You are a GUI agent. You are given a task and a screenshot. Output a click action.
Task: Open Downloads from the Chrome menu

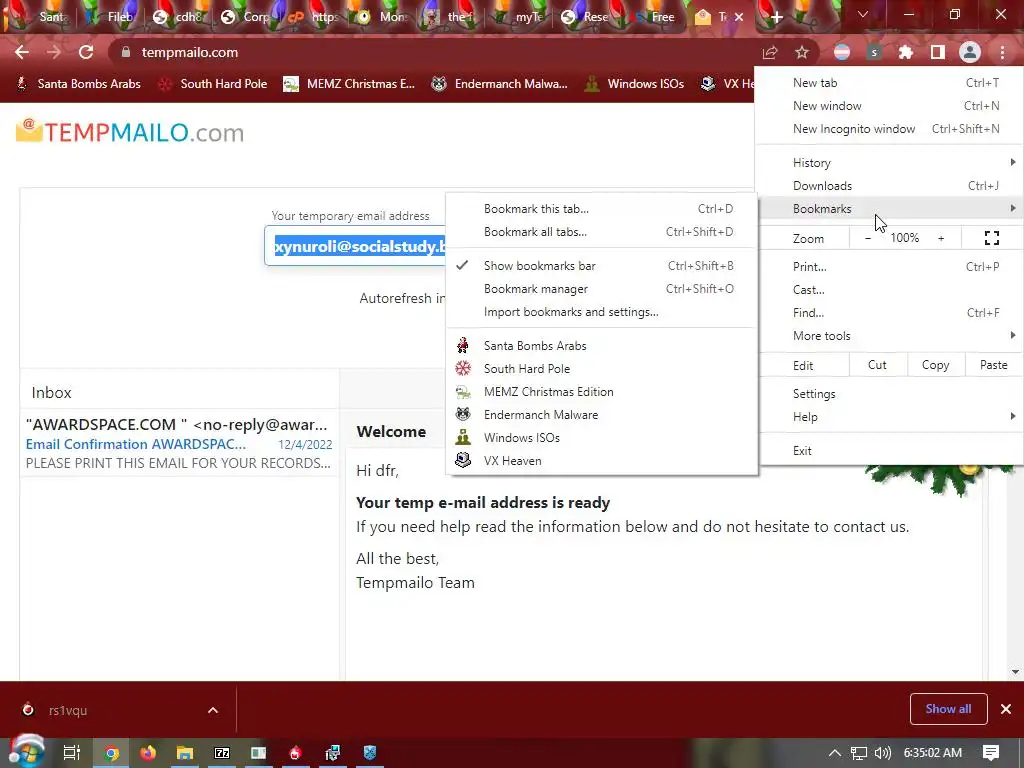889,185
